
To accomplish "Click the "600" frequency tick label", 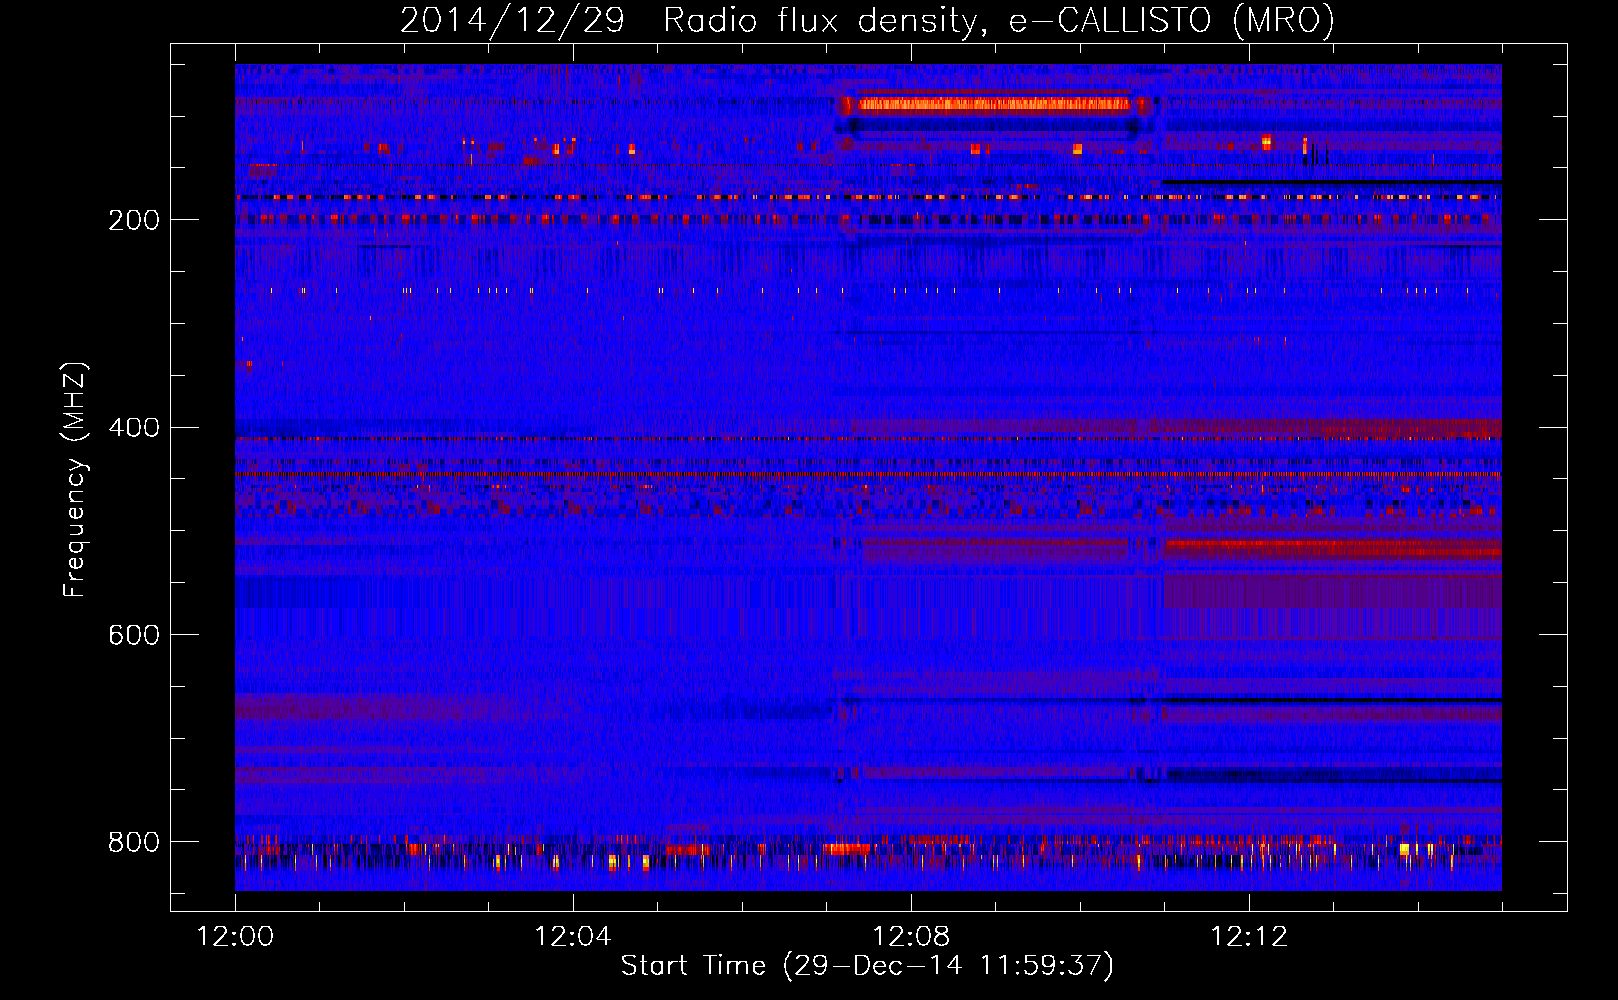I will 134,635.
